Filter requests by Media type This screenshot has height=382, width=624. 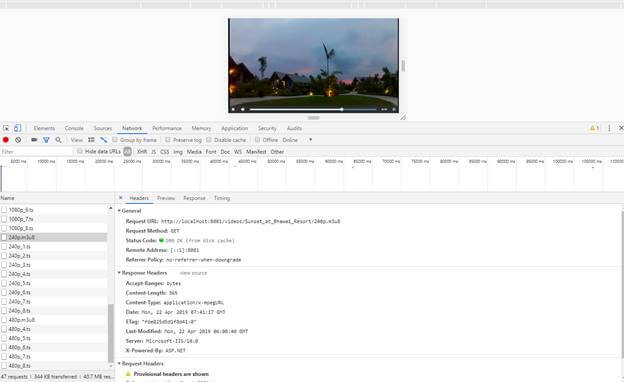click(x=194, y=152)
